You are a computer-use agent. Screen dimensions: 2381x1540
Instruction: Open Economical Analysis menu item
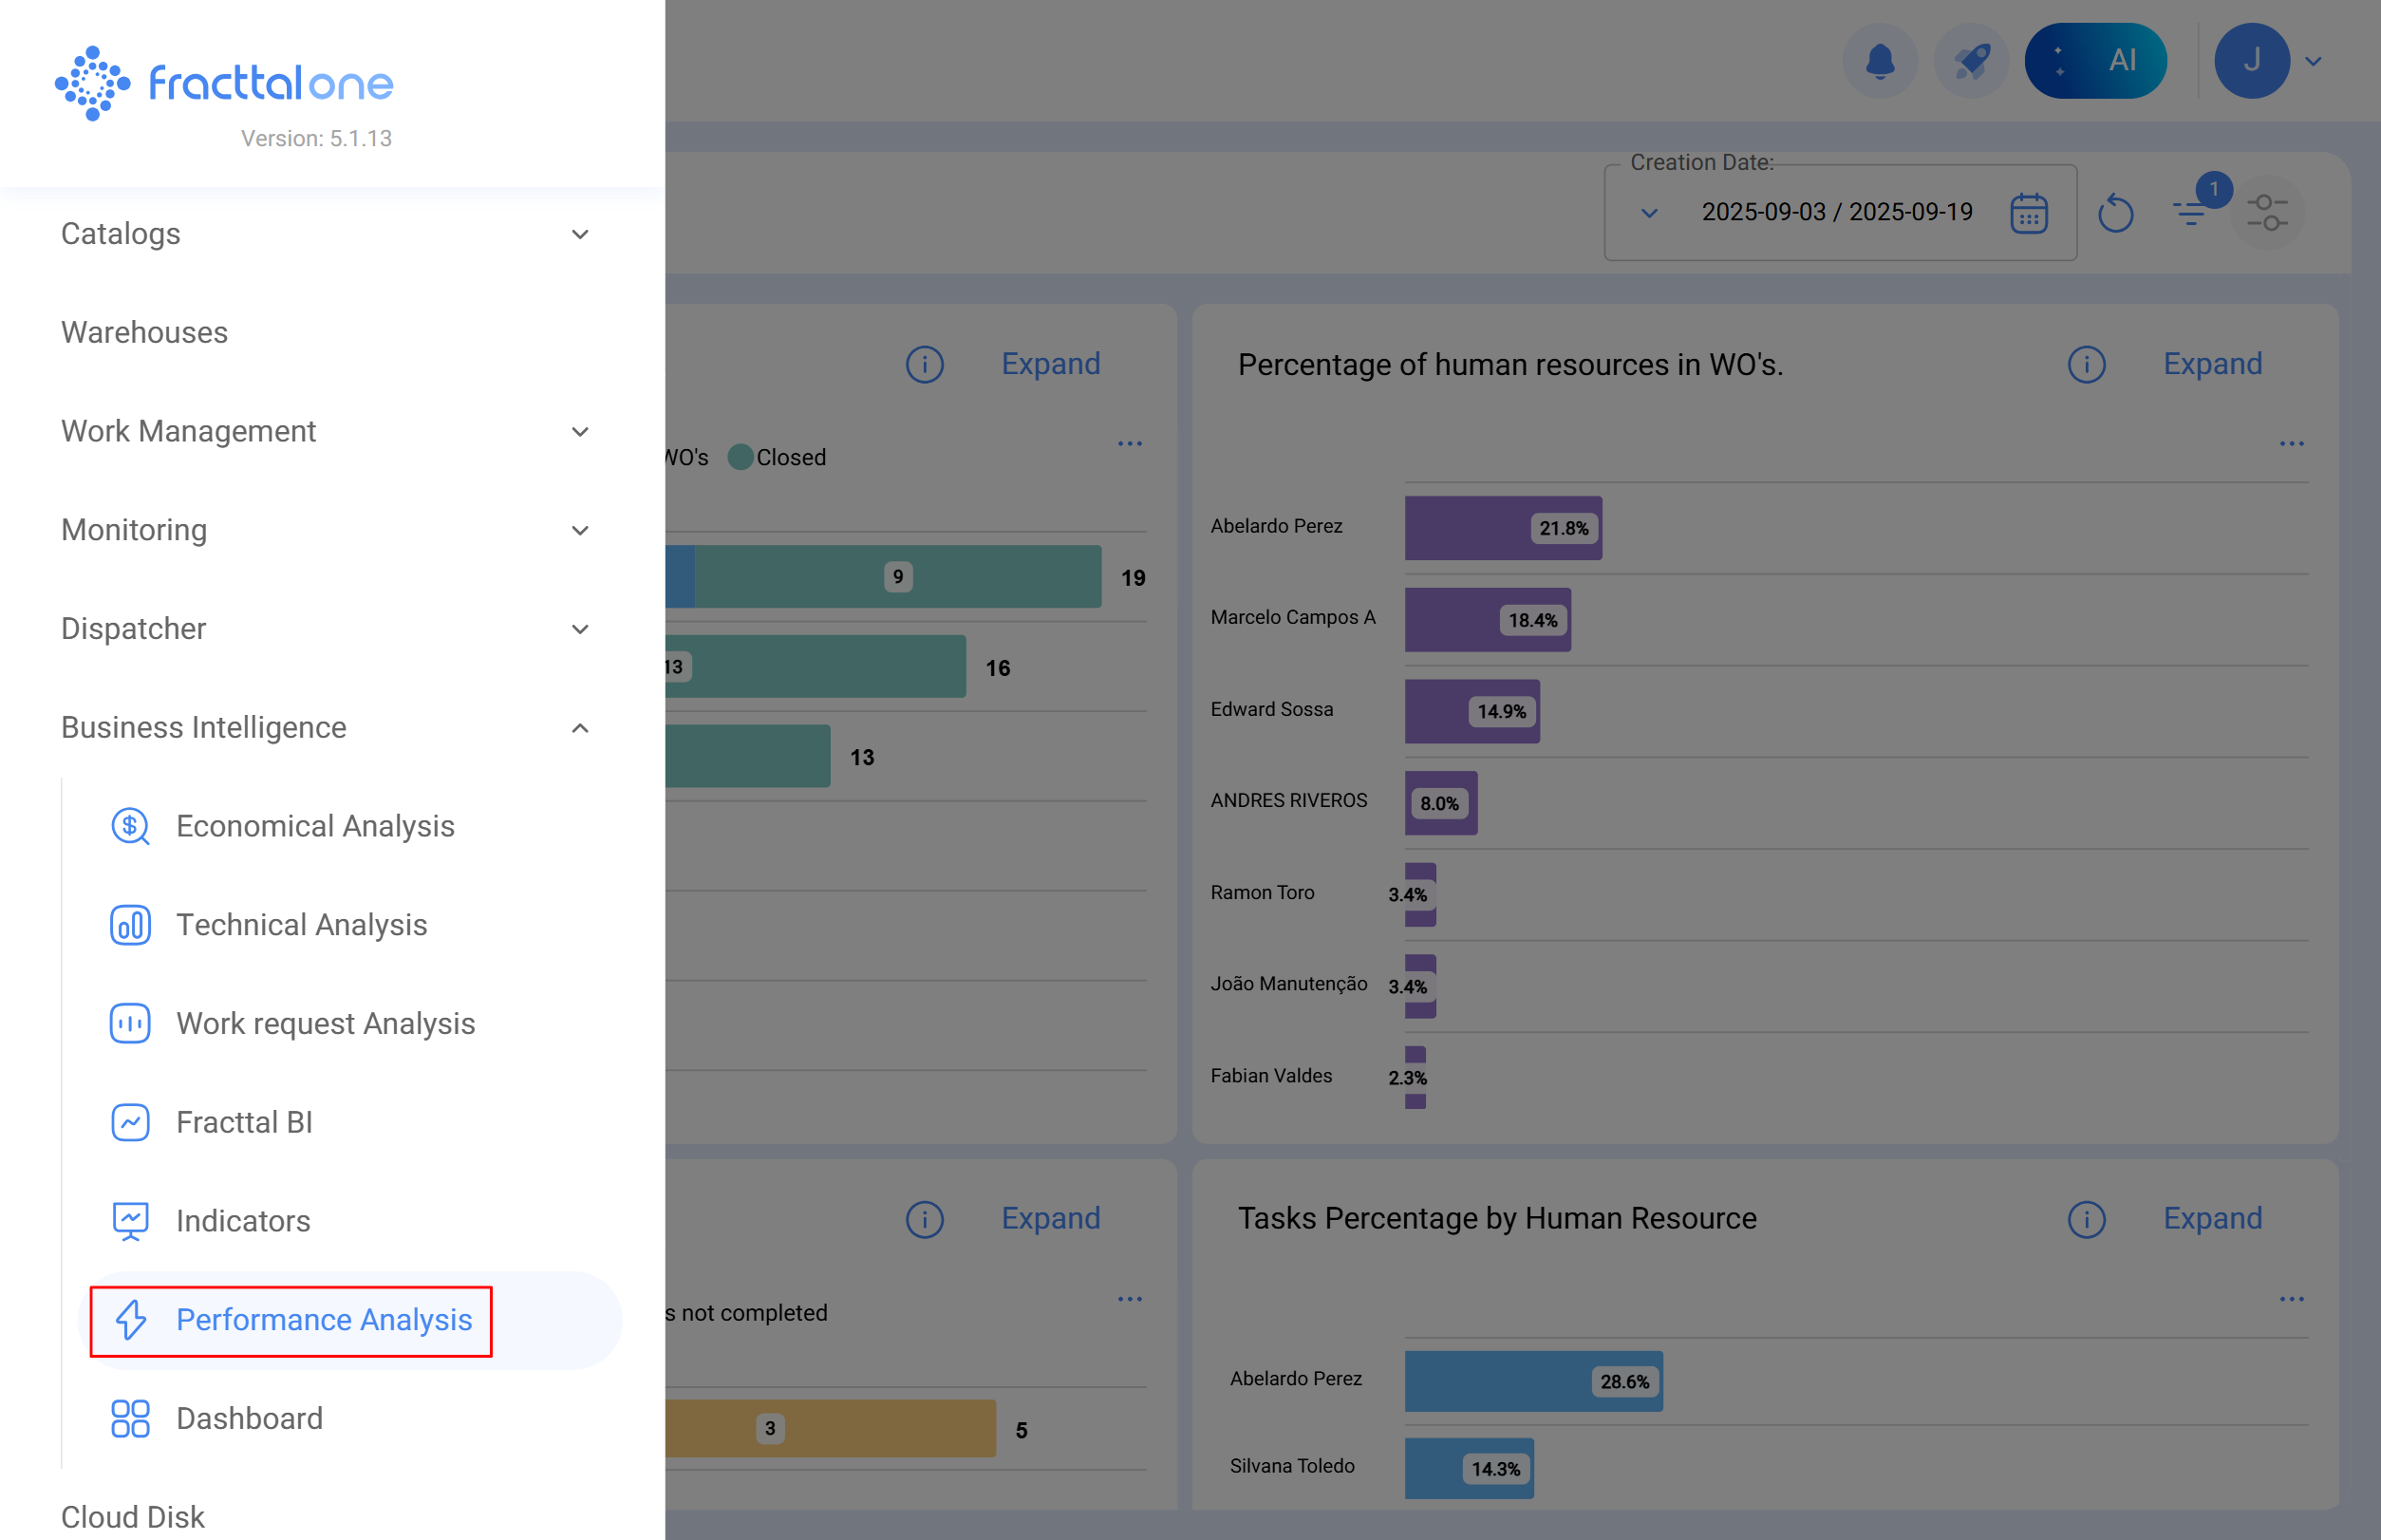[x=314, y=826]
